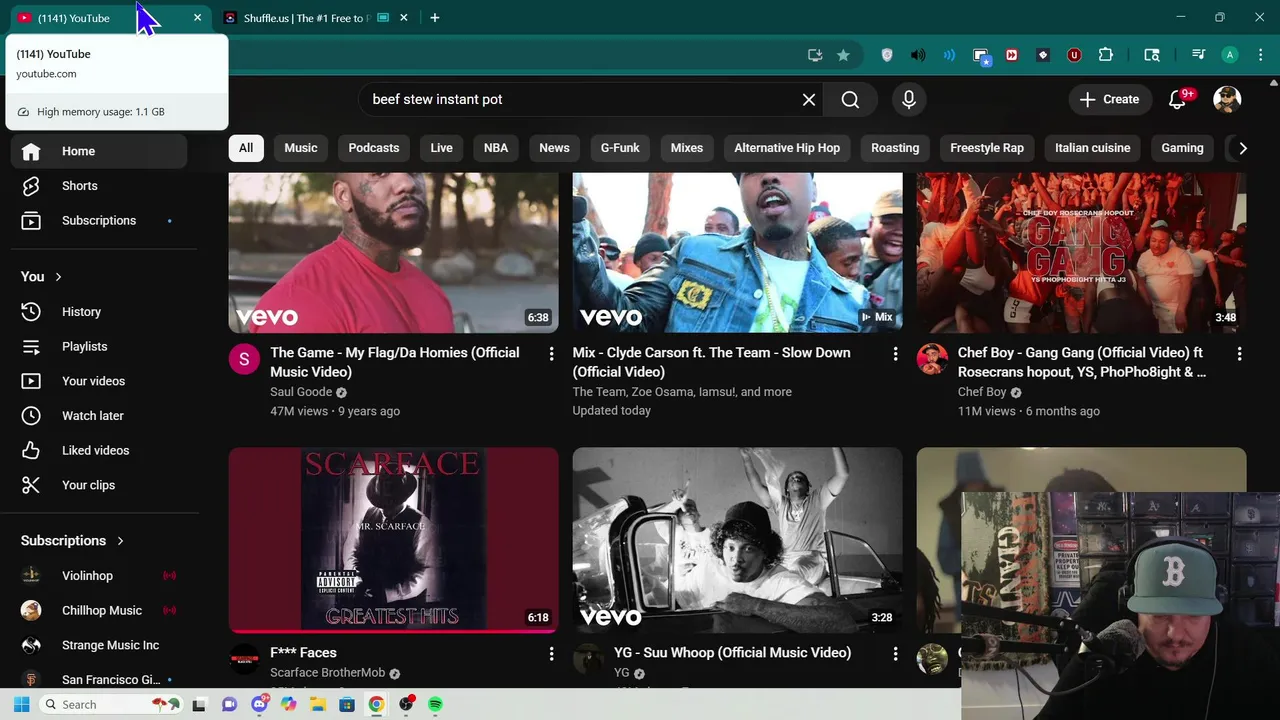Open the account avatar menu
Image resolution: width=1280 pixels, height=720 pixels.
pyautogui.click(x=1227, y=99)
